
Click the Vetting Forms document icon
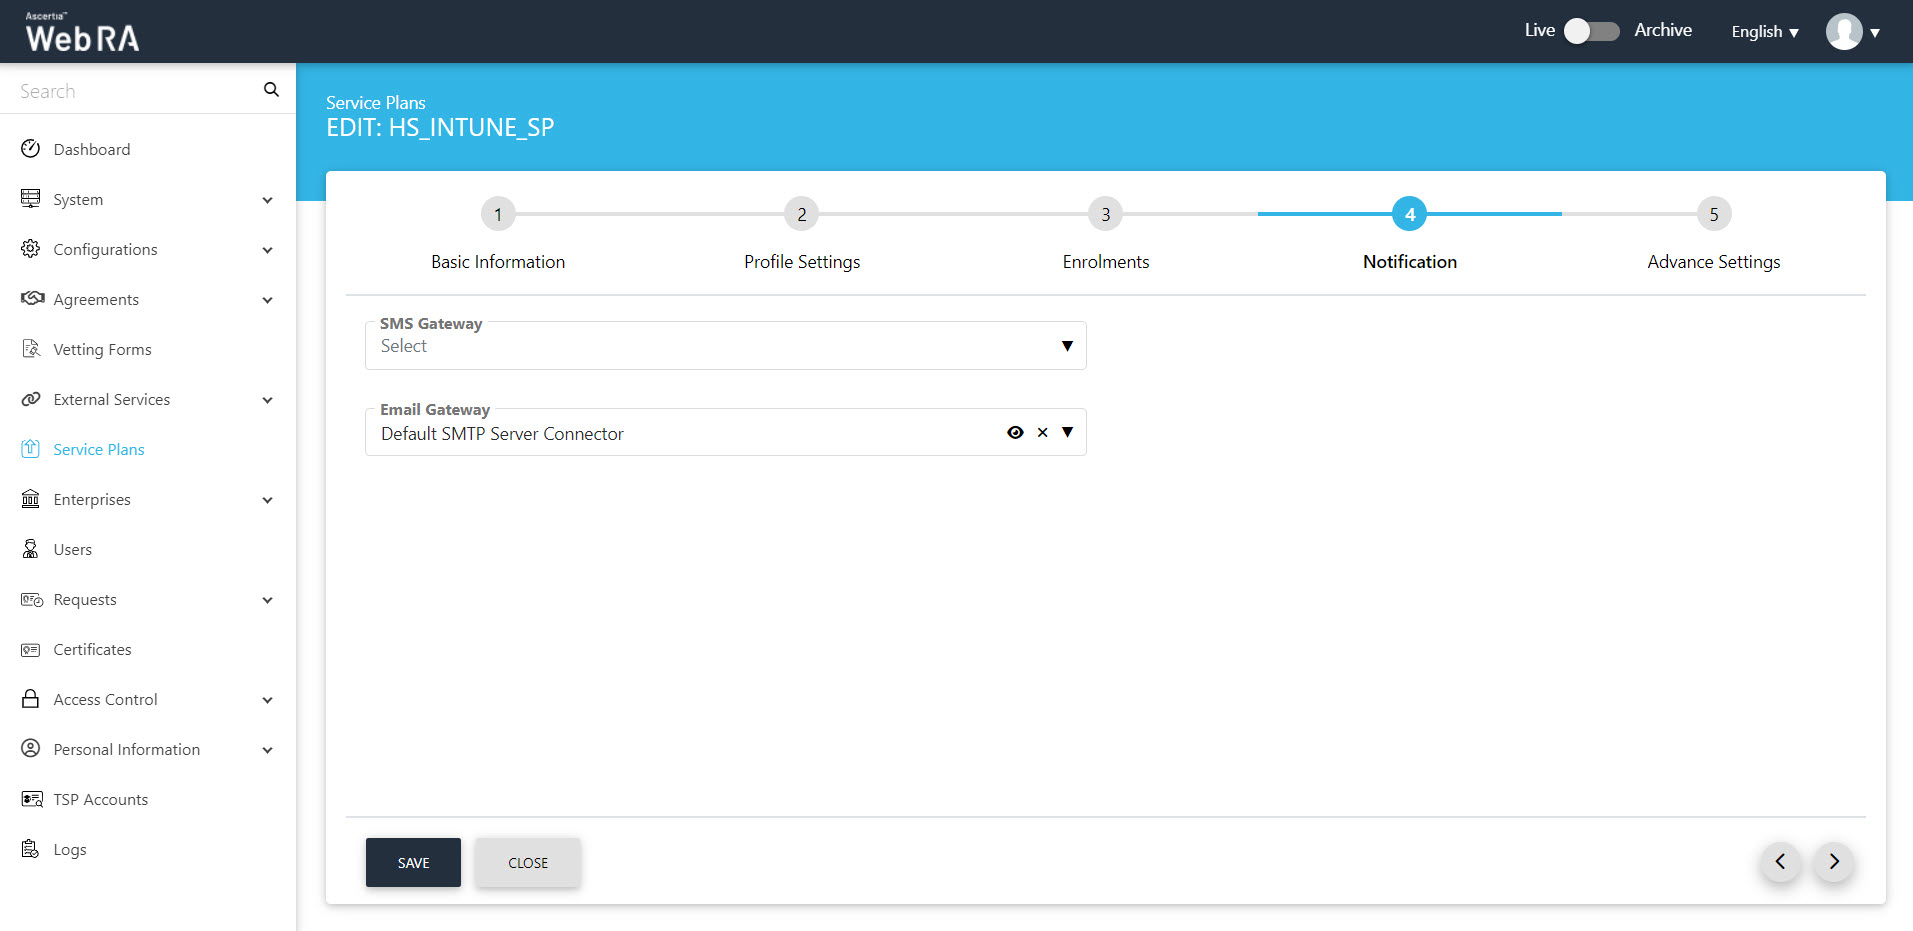tap(31, 349)
